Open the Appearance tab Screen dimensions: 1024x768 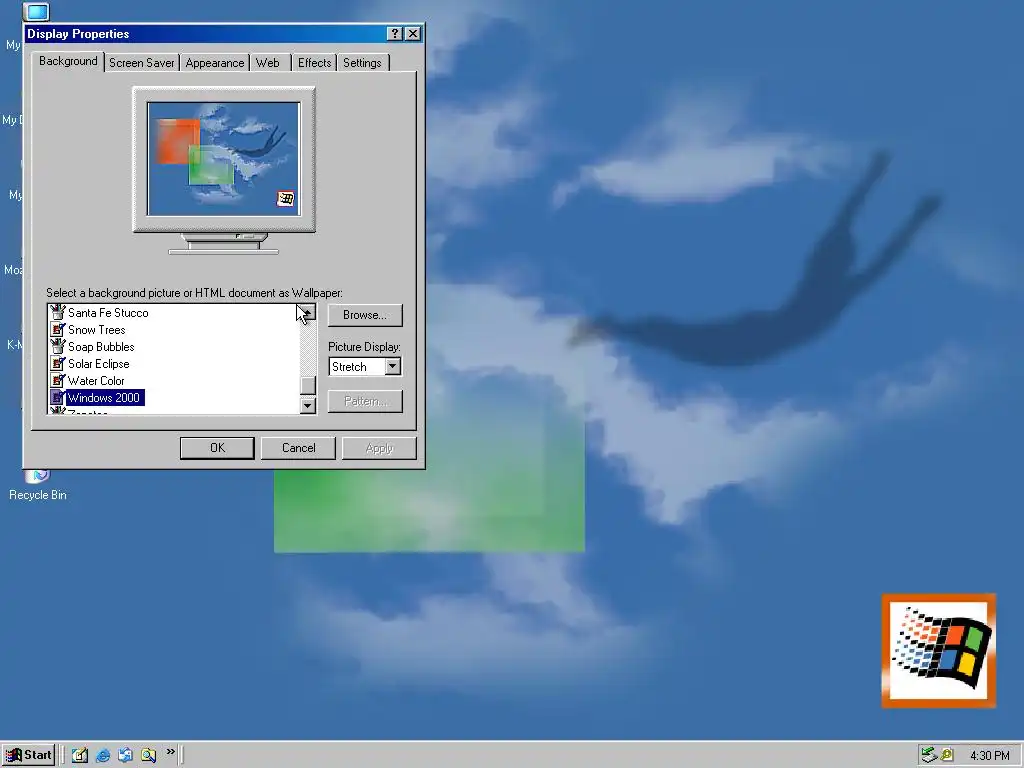(215, 63)
